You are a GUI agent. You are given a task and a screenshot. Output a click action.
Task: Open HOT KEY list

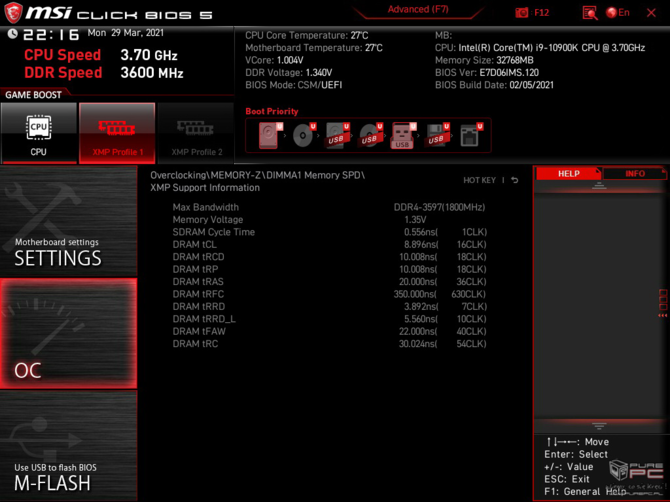[x=479, y=180]
